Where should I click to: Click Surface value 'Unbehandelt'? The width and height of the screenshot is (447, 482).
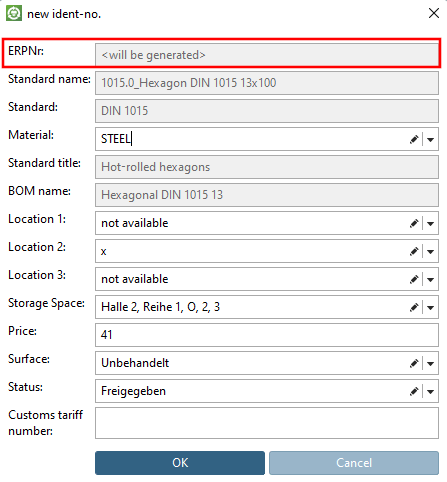coord(135,363)
